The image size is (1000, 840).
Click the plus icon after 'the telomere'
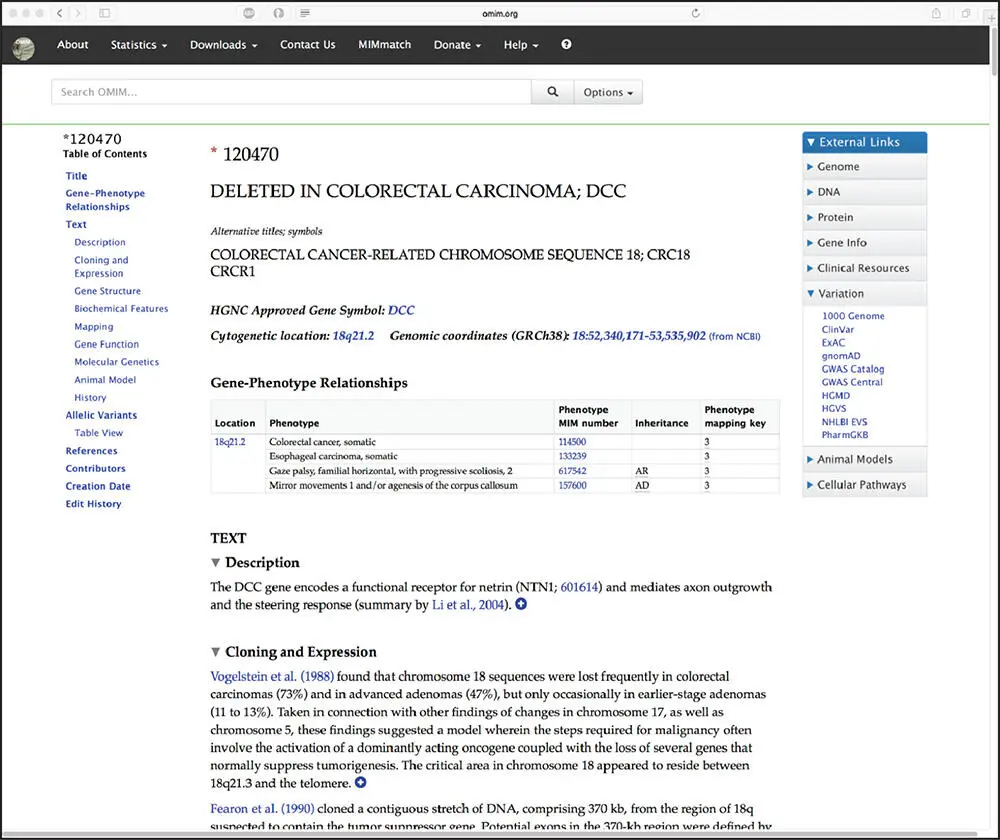[x=361, y=783]
